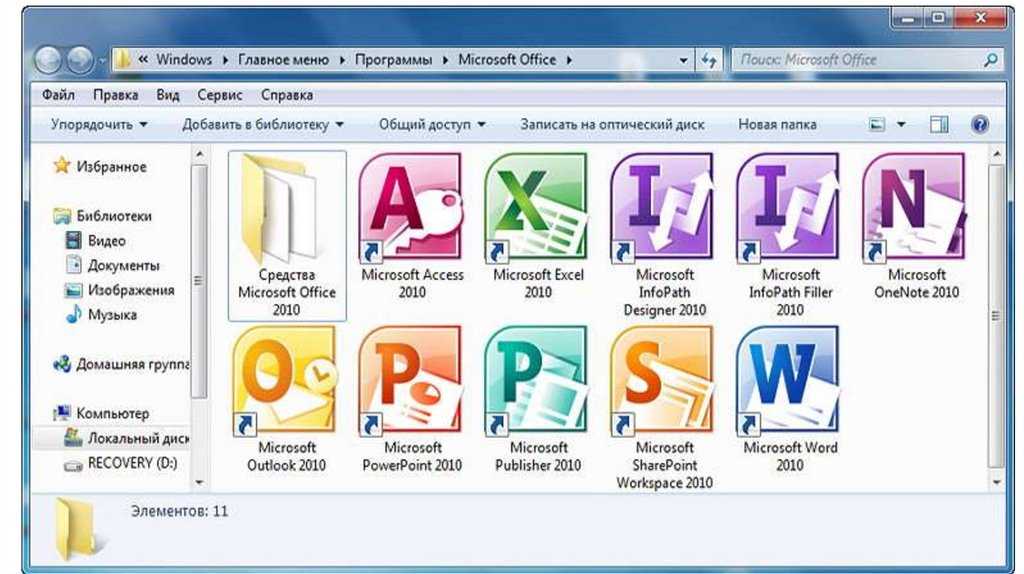Click the Microsoft Word 2010 shortcut icon
1024x574 pixels.
click(790, 381)
